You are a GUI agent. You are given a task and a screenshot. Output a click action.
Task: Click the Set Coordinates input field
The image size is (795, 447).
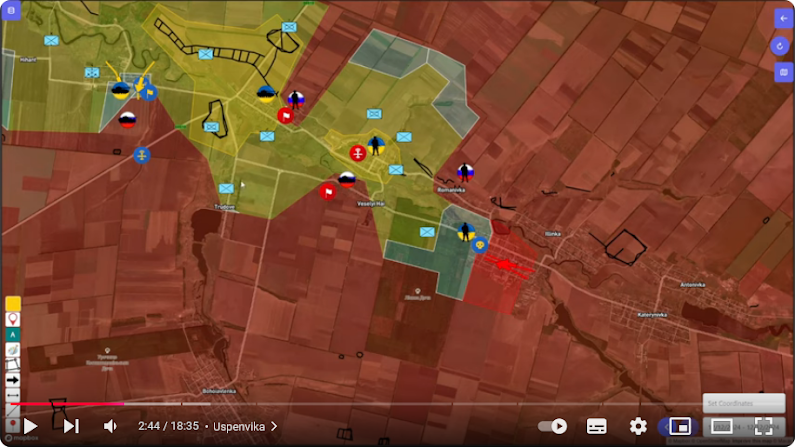[744, 403]
